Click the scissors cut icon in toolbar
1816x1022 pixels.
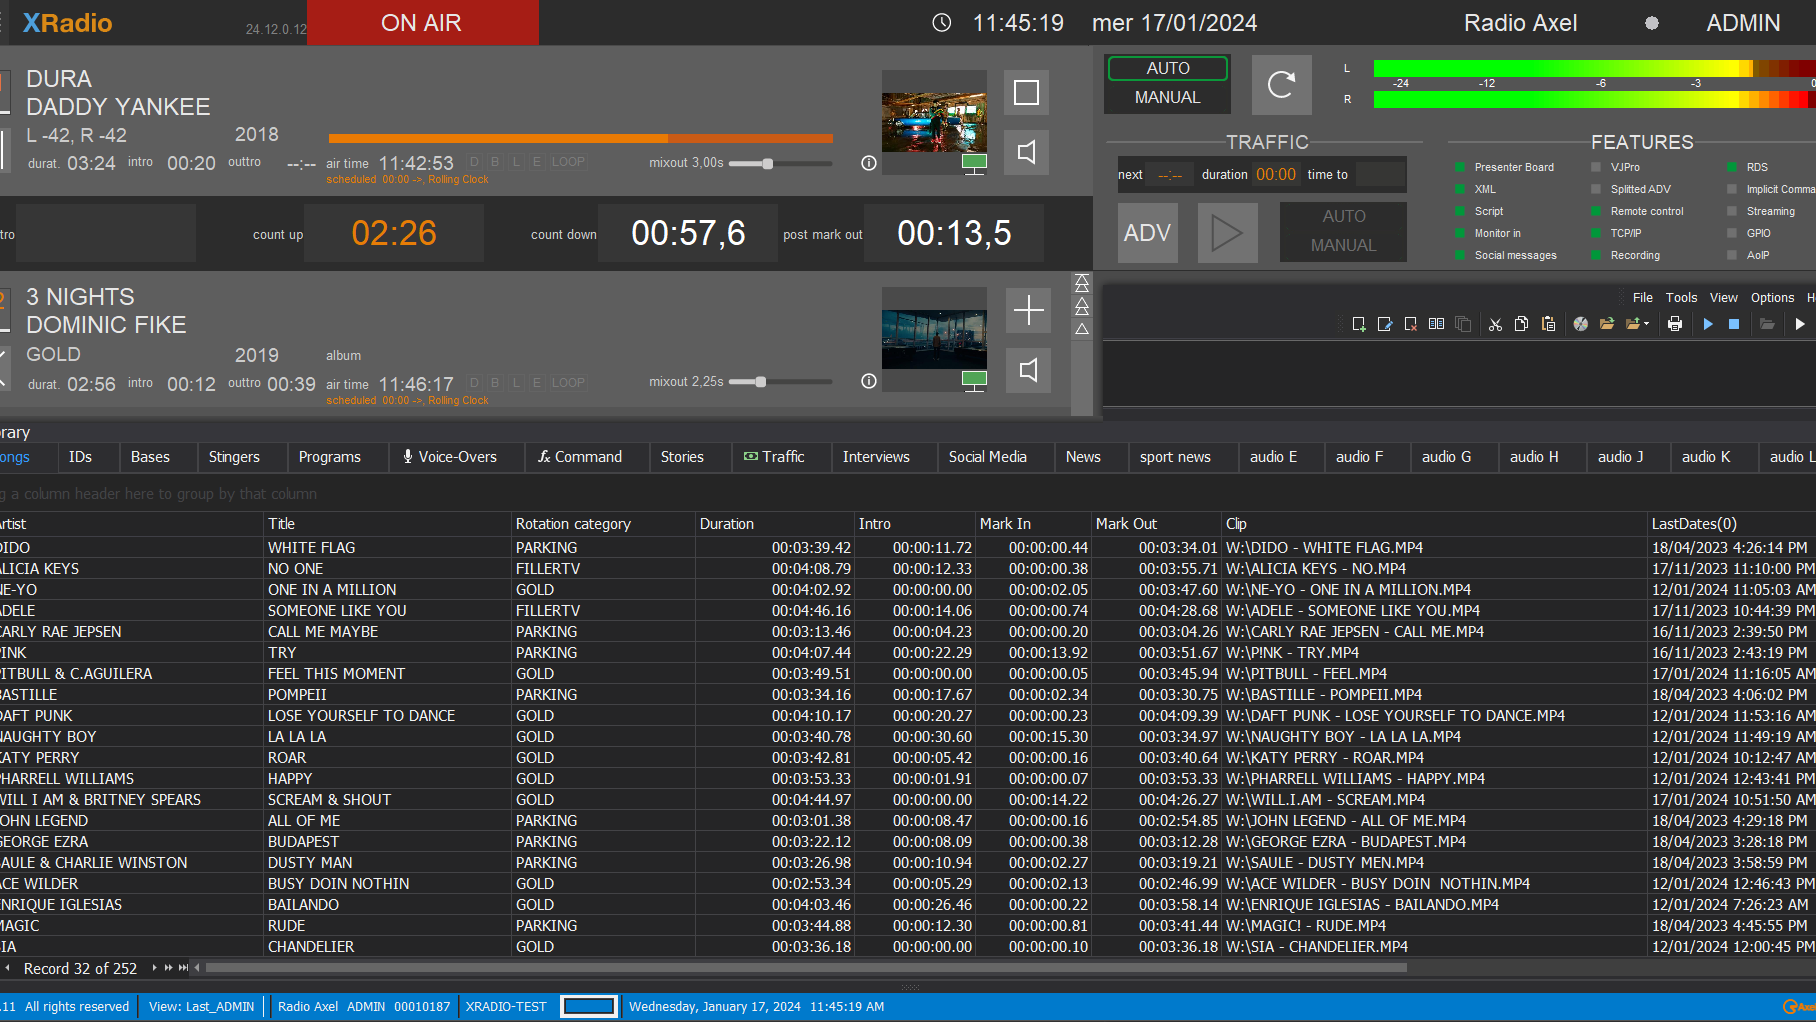(x=1495, y=324)
